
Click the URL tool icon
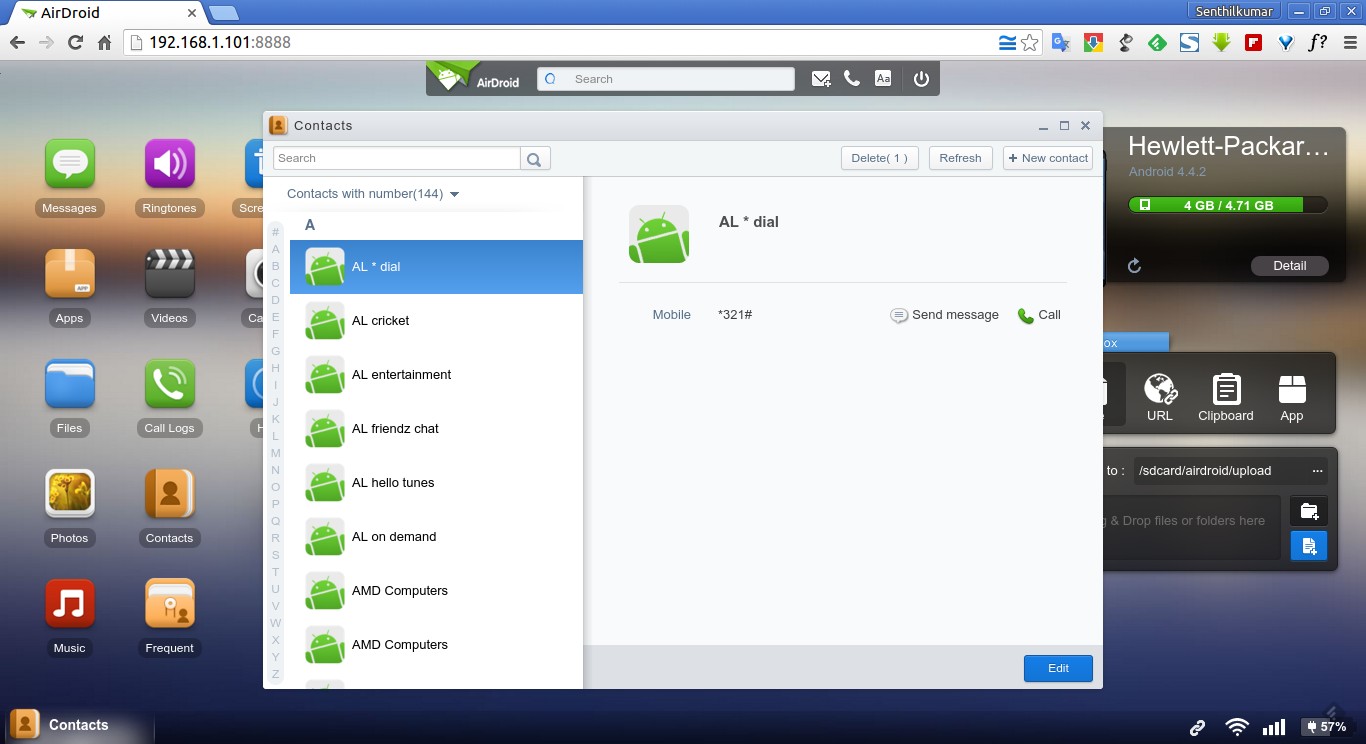[1159, 390]
